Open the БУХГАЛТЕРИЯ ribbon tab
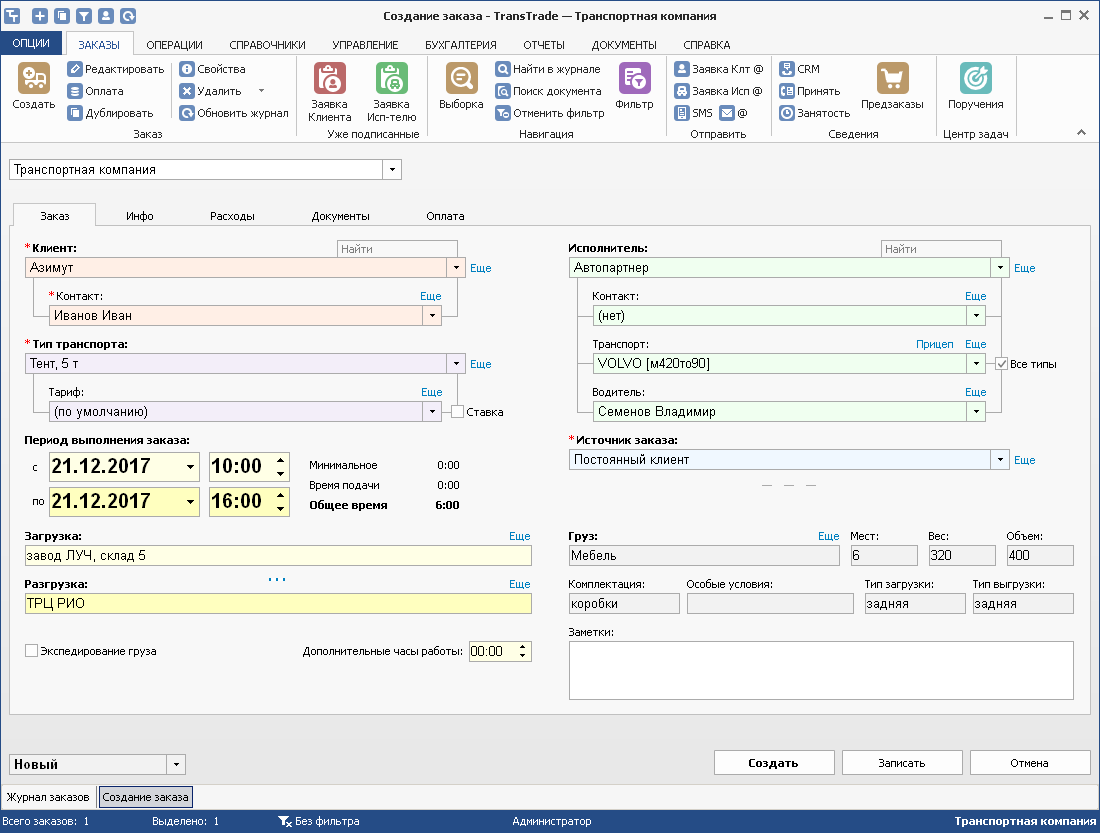 pos(460,45)
